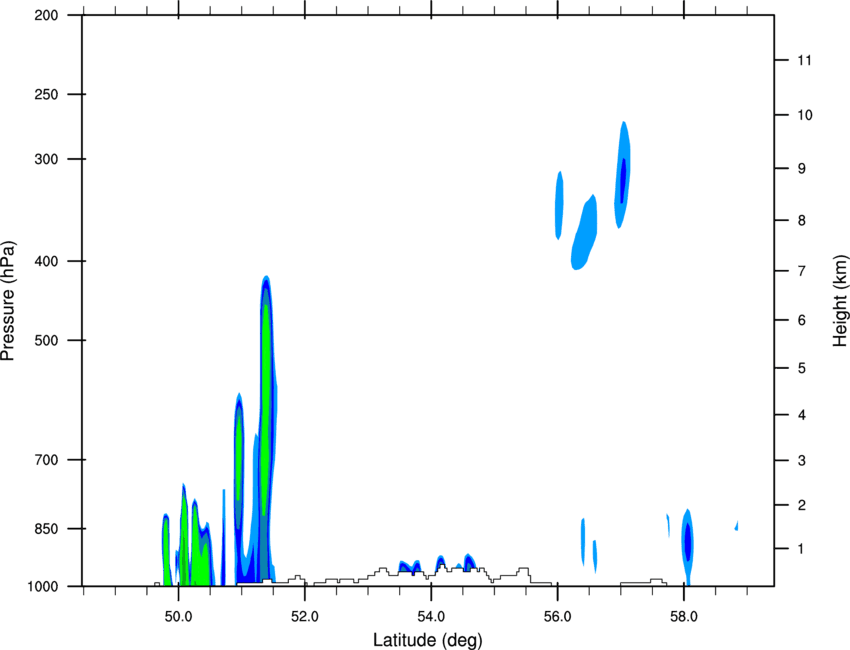
Task: Click the terrain outline bump near 55.5 degrees
Action: click(x=523, y=571)
